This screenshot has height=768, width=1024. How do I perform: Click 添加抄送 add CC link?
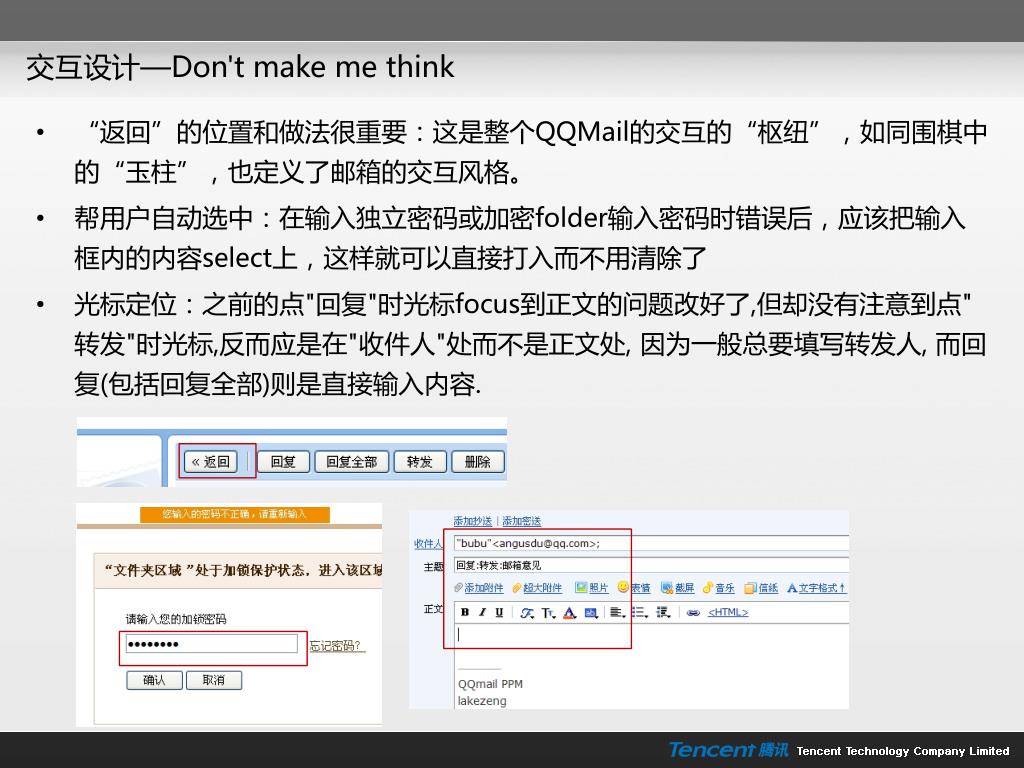[x=473, y=521]
